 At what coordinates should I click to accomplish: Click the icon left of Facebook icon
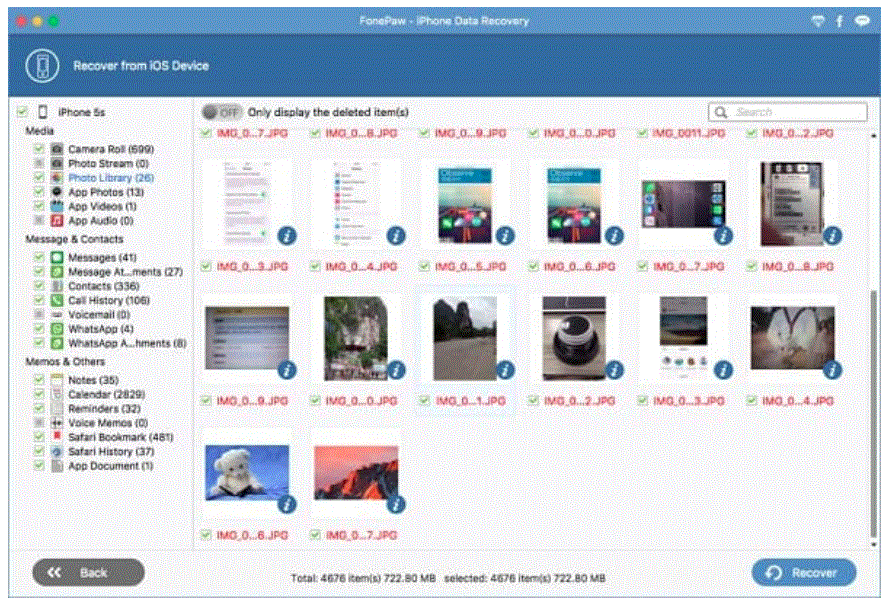click(x=817, y=21)
